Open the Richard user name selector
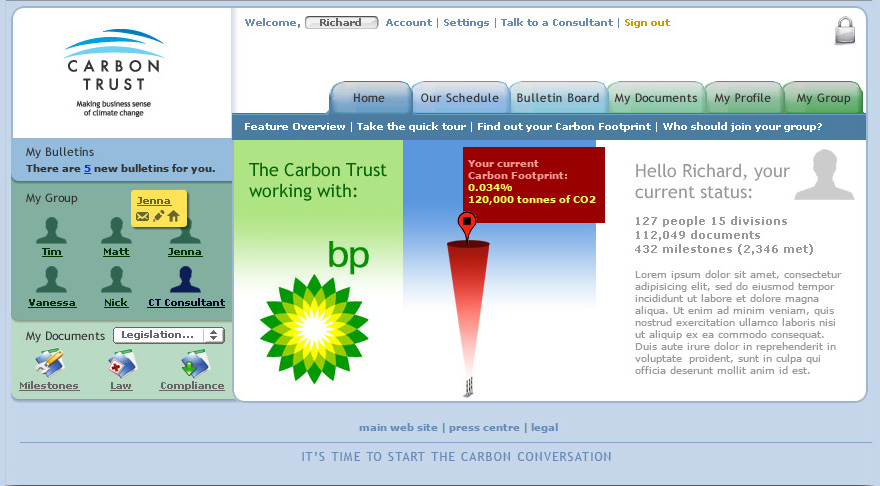Image resolution: width=880 pixels, height=486 pixels. [x=341, y=22]
